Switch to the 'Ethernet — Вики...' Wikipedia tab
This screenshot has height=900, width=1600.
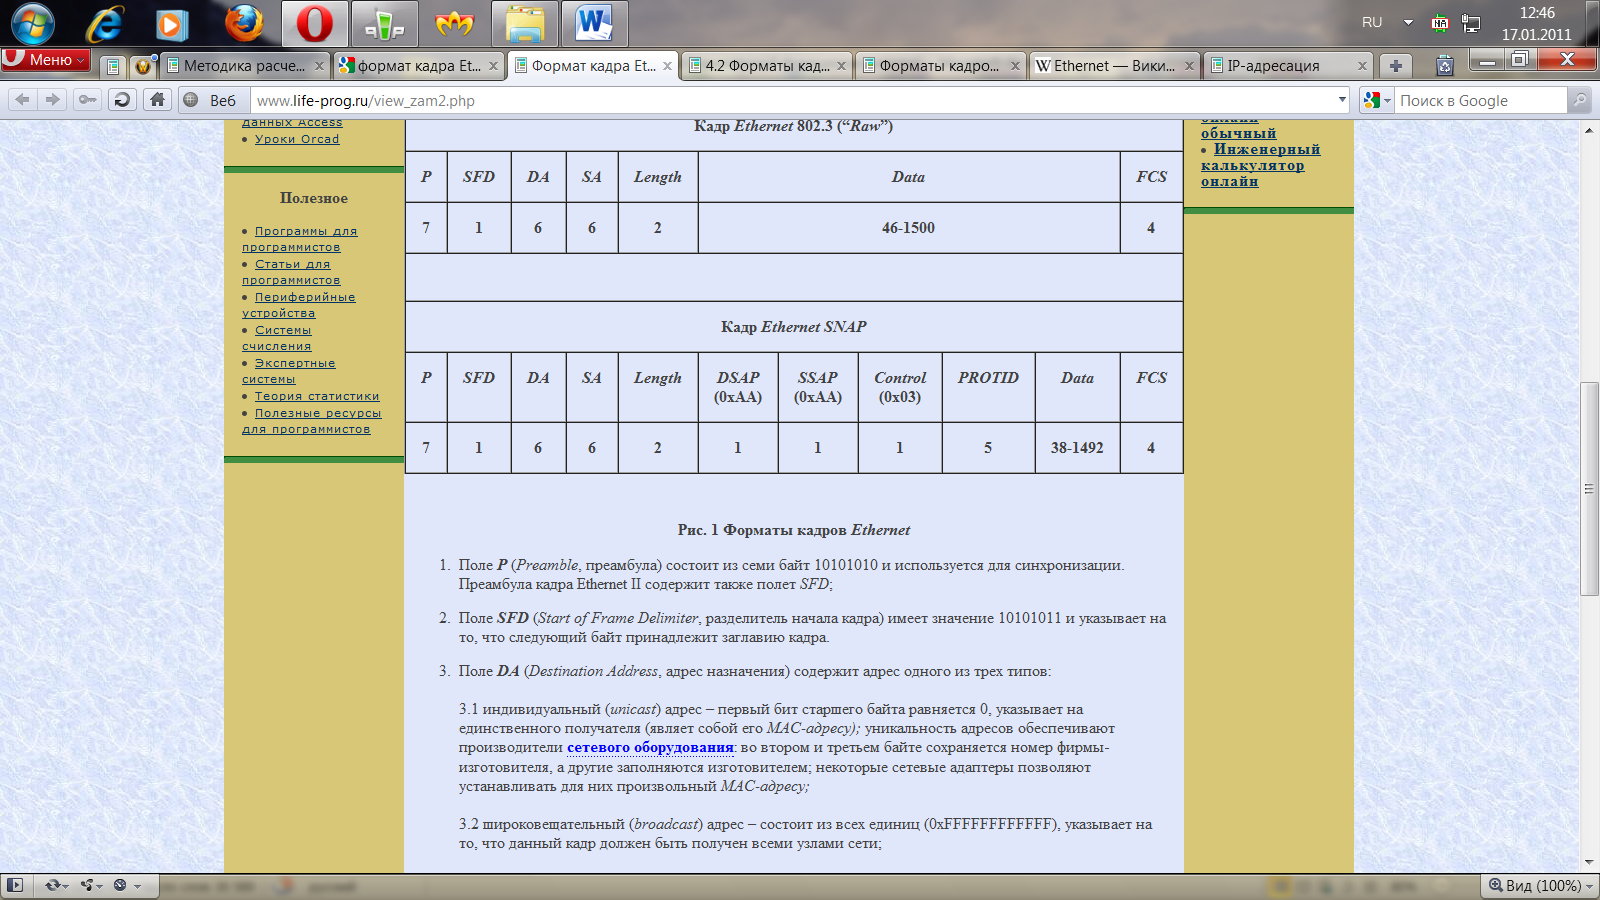coord(1114,66)
